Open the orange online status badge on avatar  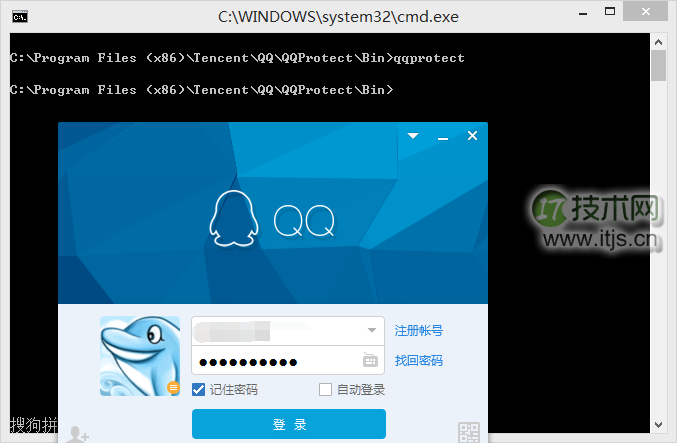[x=174, y=388]
